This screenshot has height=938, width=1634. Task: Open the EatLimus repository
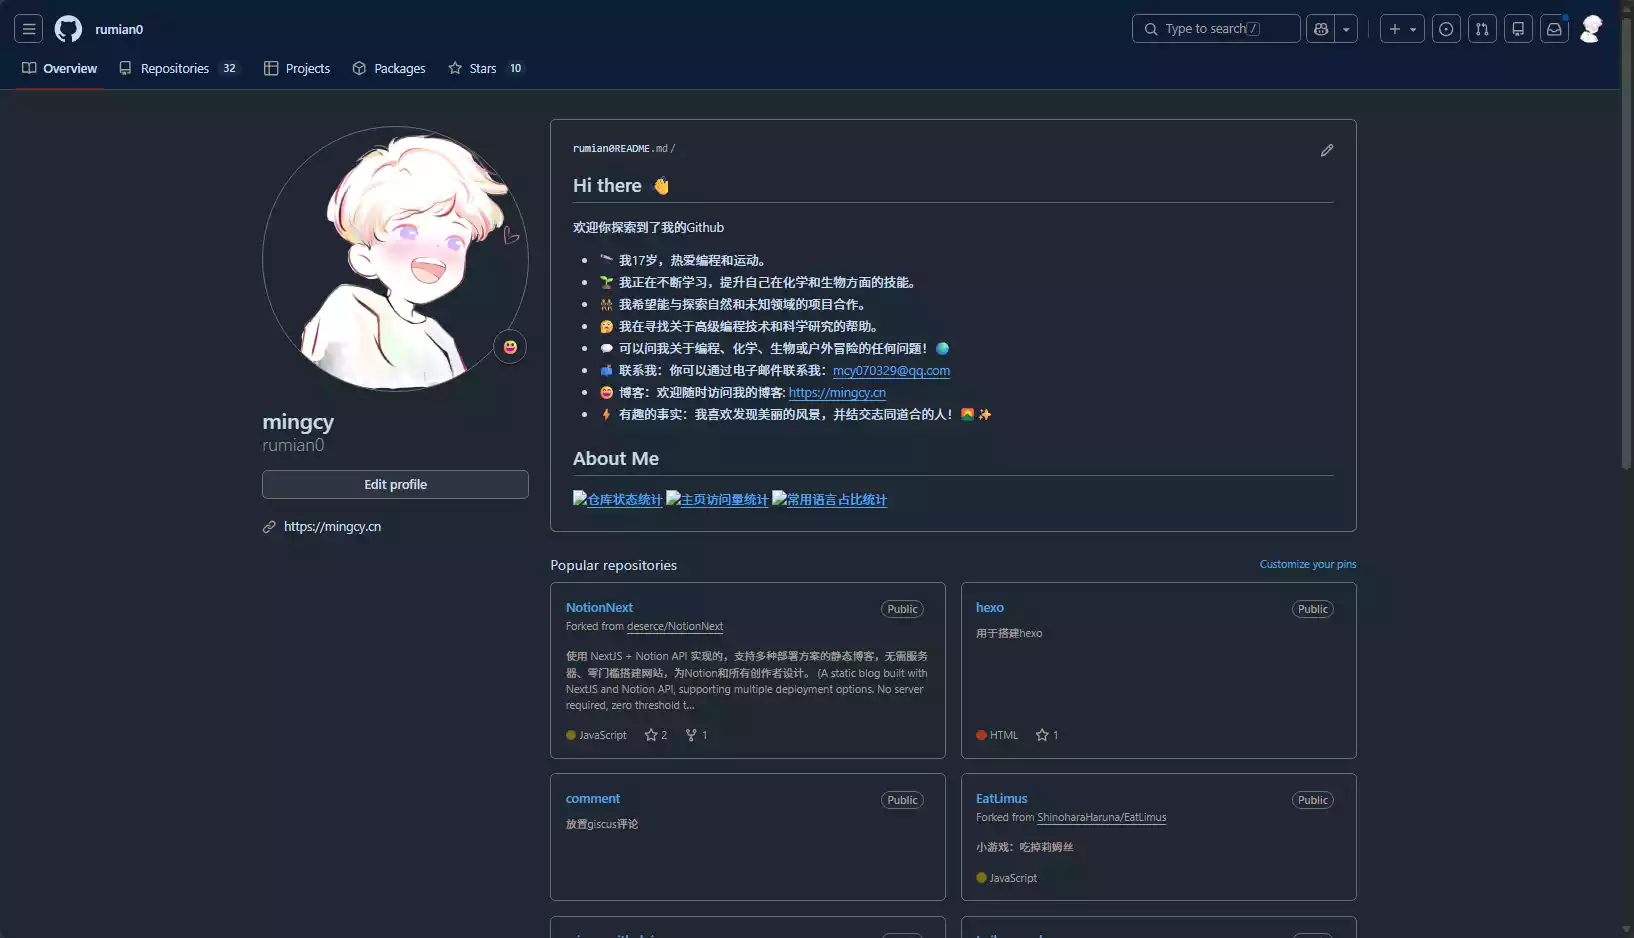(x=1001, y=798)
